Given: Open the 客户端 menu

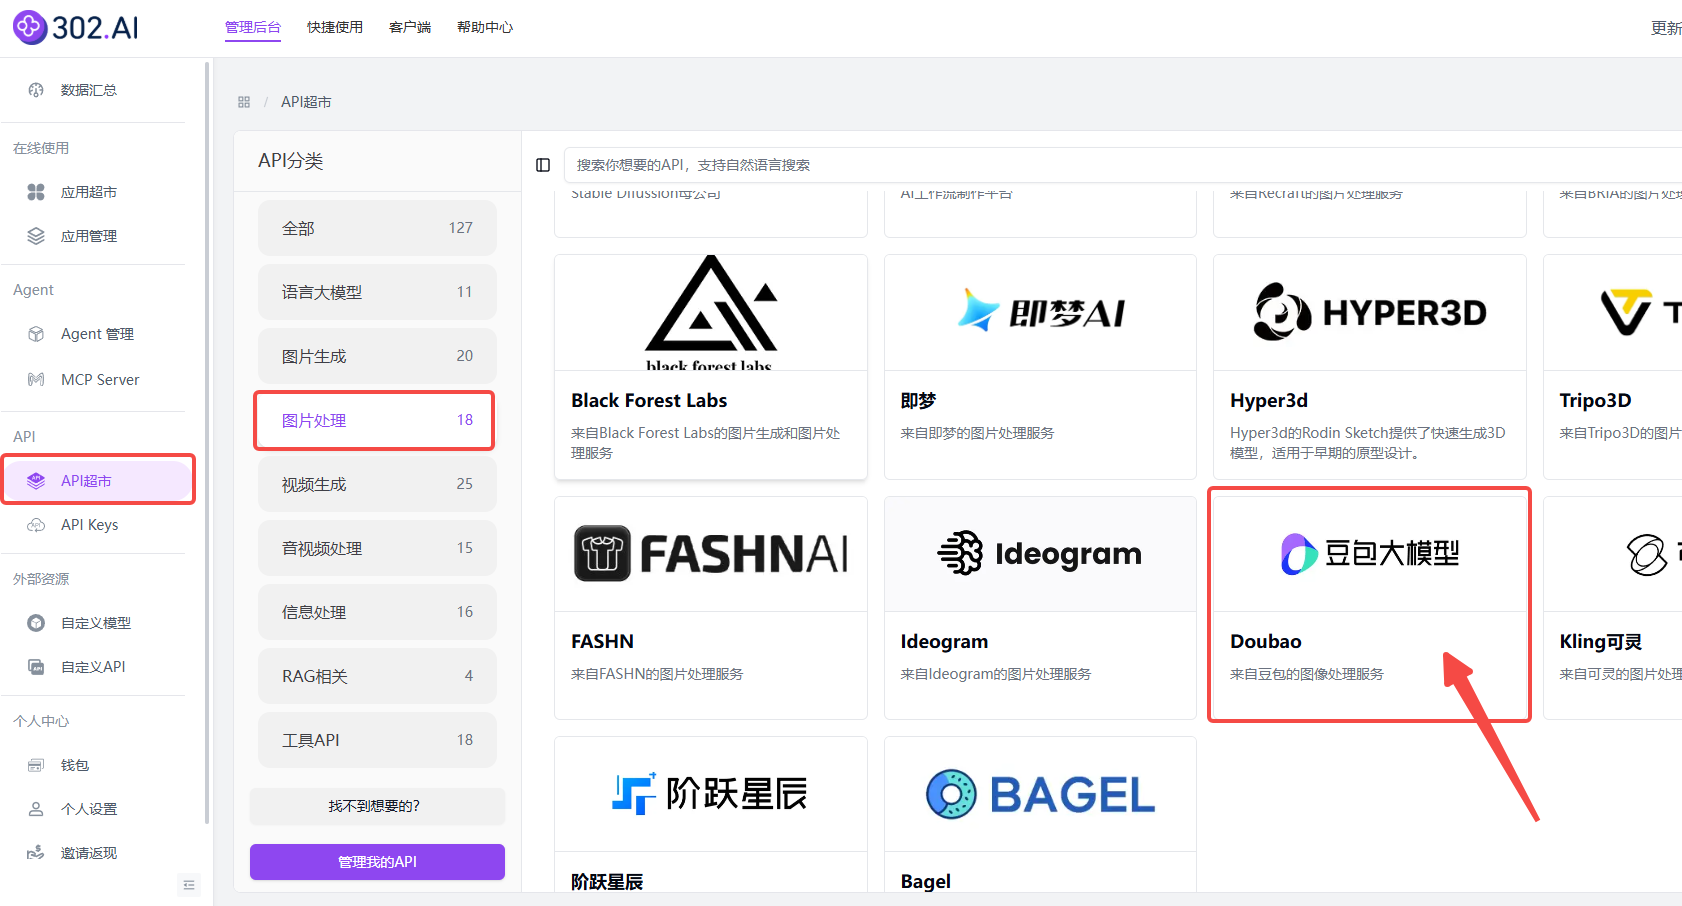Looking at the screenshot, I should pyautogui.click(x=410, y=27).
